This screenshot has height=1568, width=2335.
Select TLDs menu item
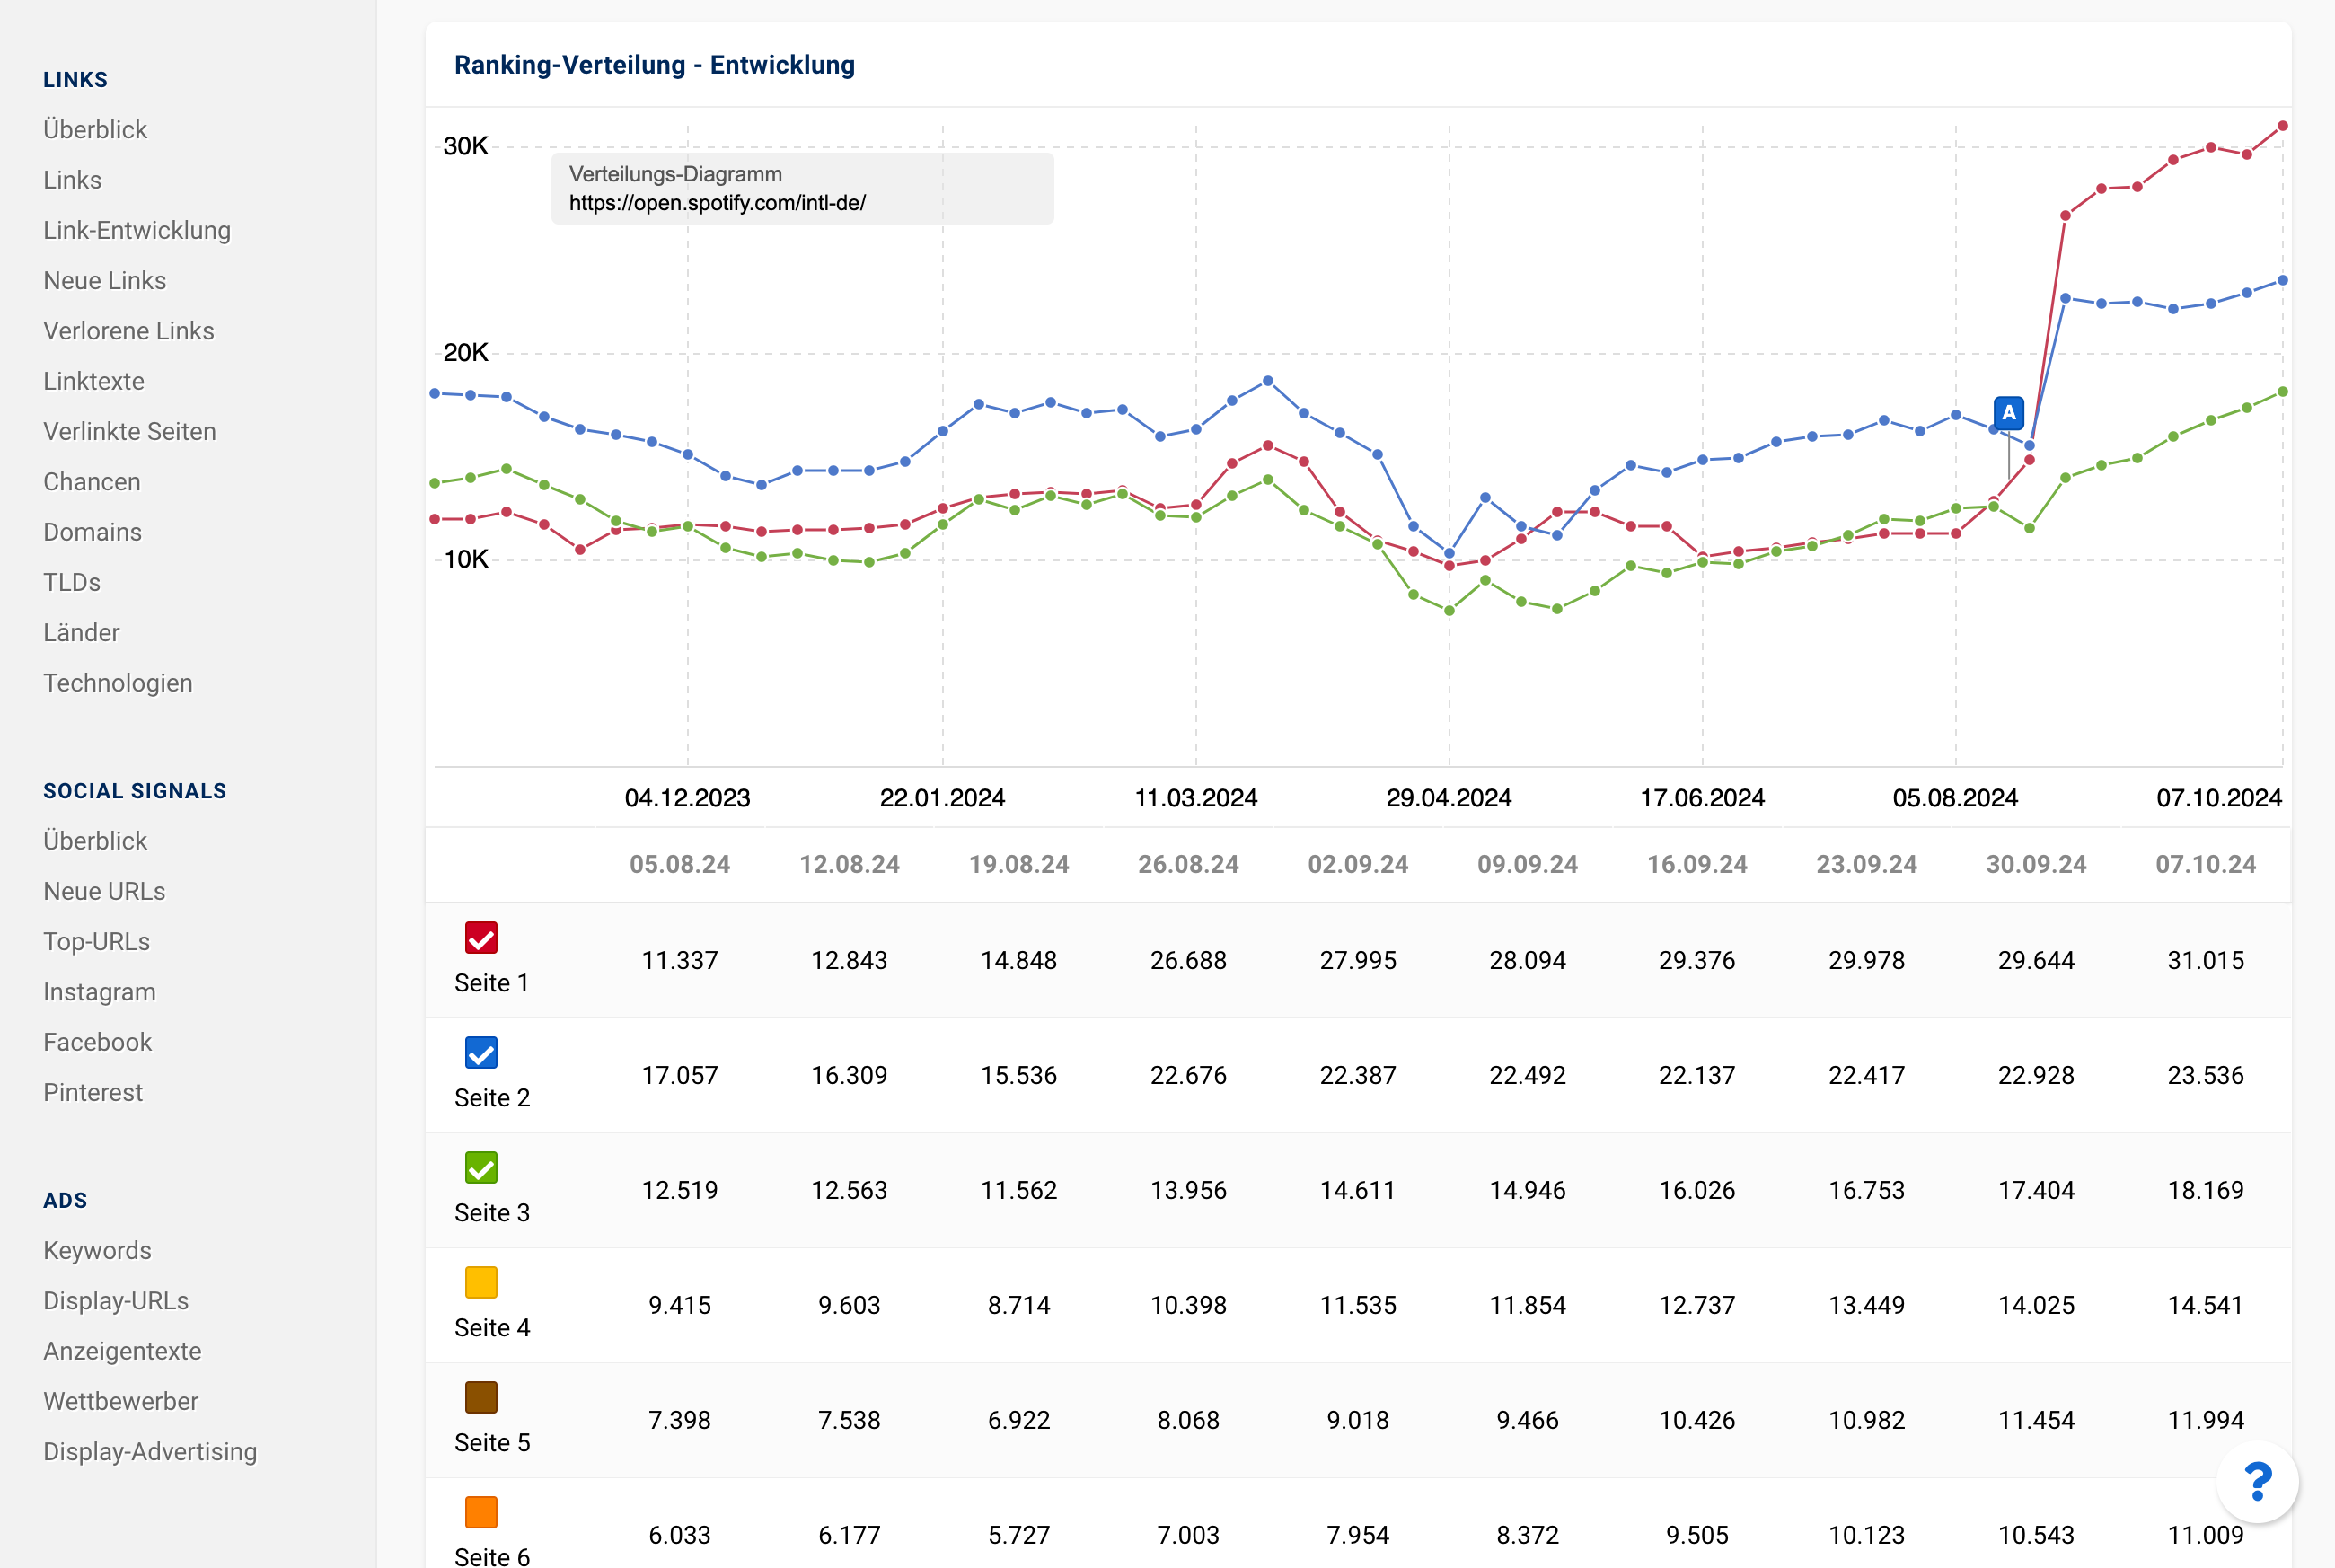coord(72,582)
